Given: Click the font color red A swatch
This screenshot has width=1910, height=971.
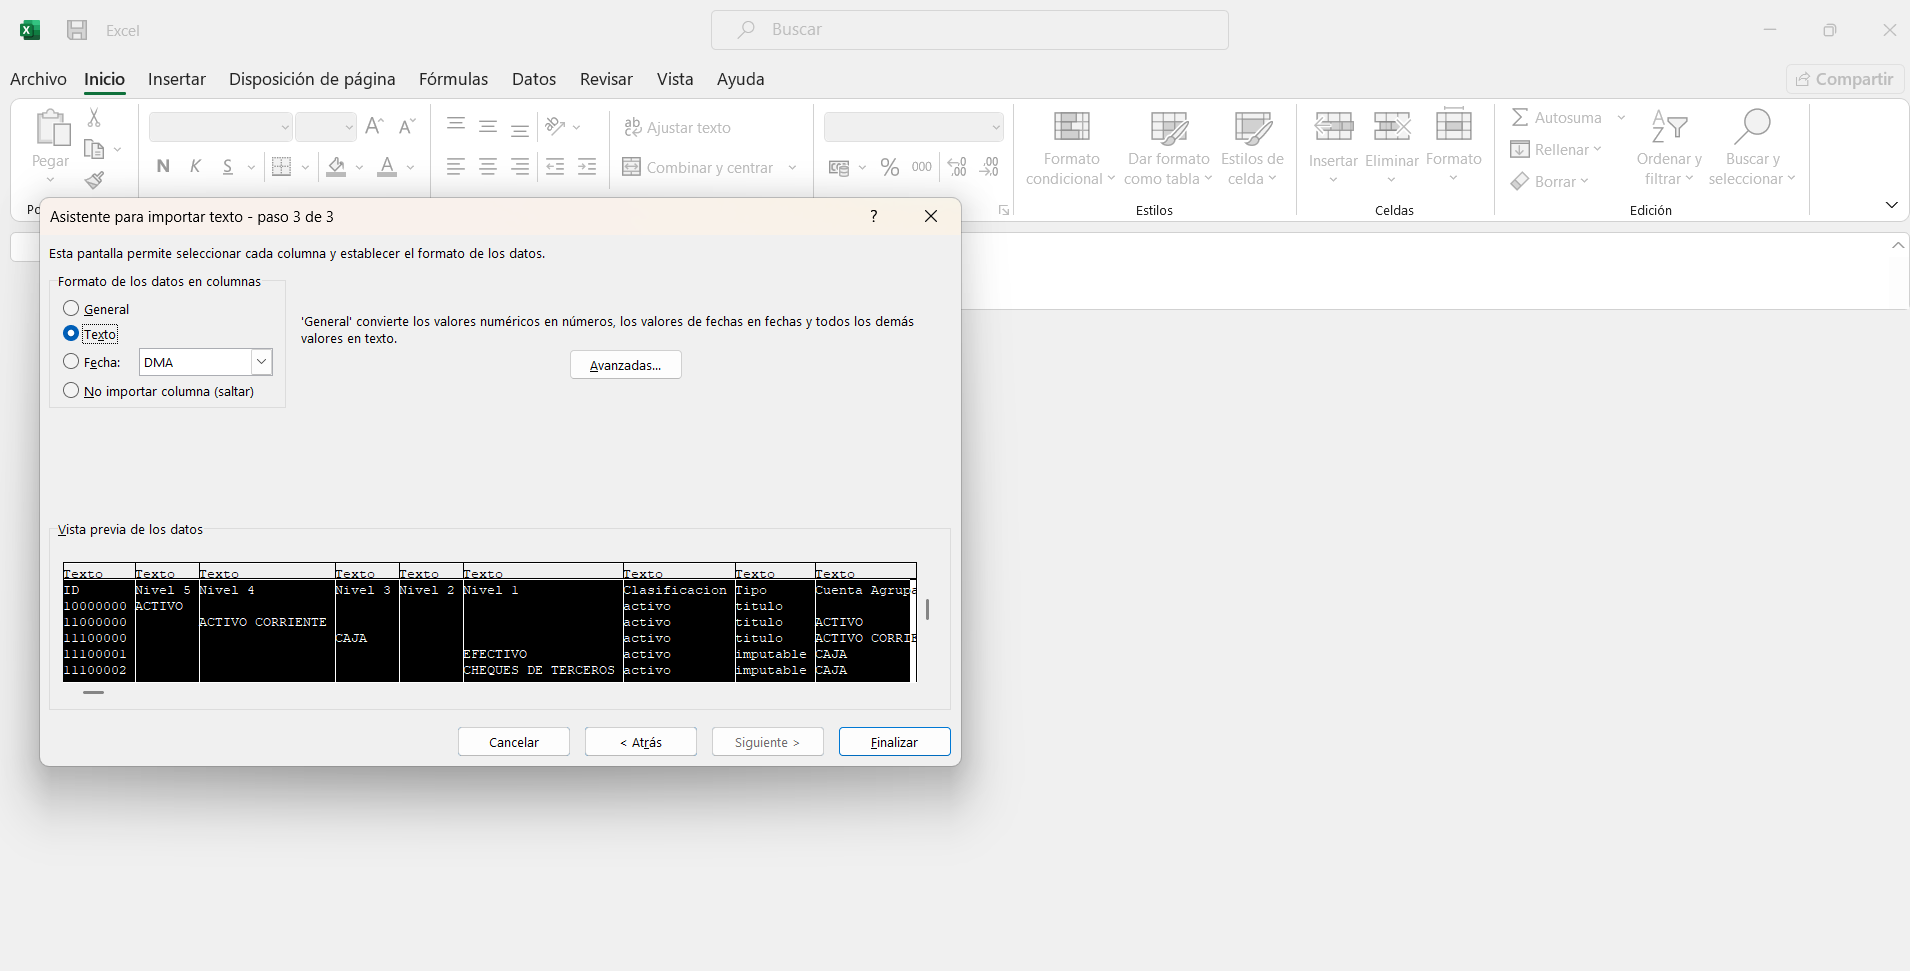Looking at the screenshot, I should coord(387,167).
